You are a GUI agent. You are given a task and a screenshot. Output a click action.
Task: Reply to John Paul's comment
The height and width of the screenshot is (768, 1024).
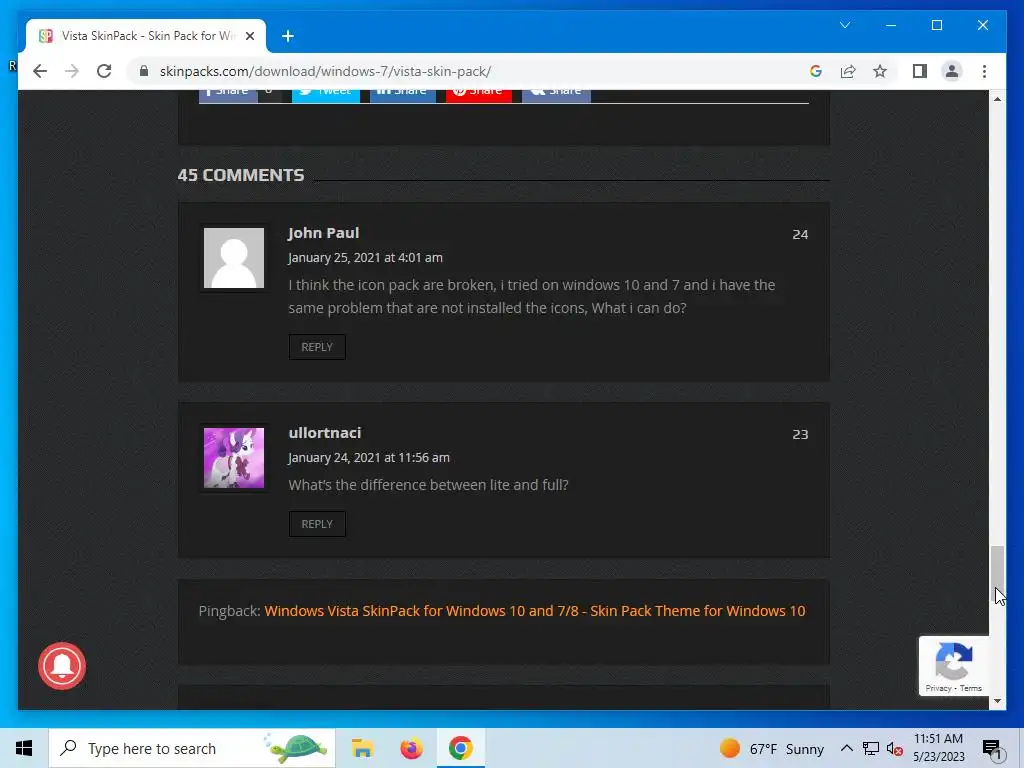(x=317, y=347)
